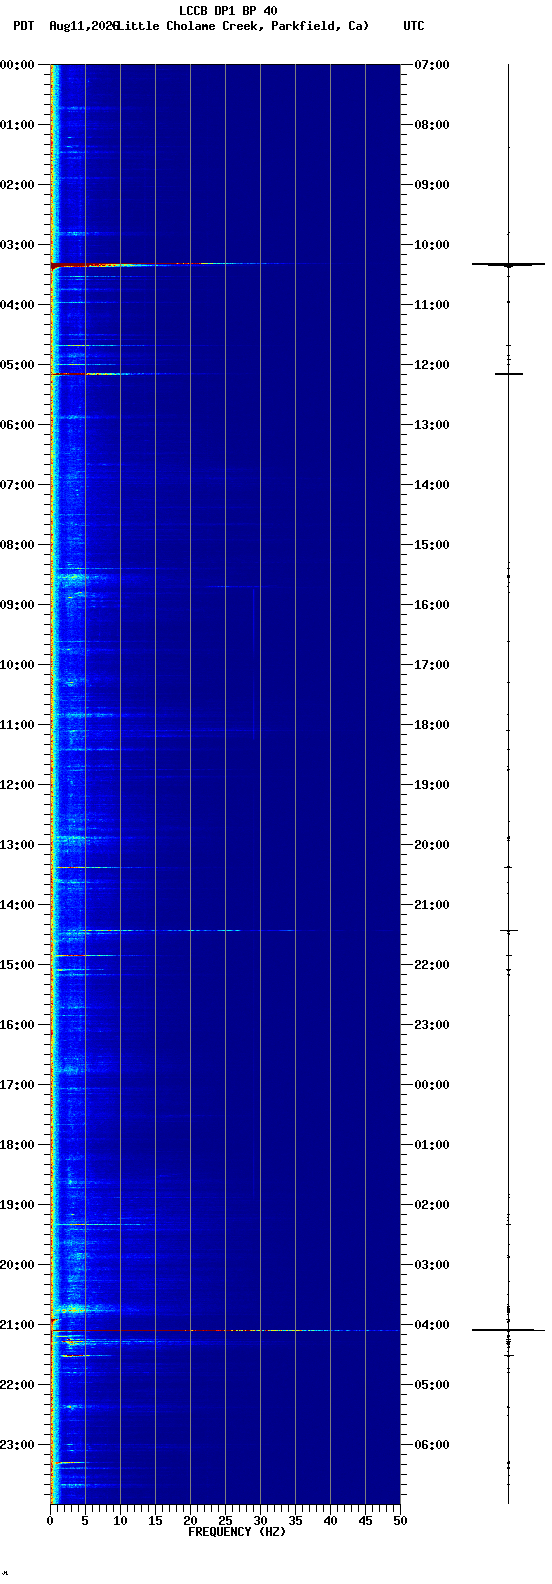The image size is (552, 1584).
Task: Pick the '11:00' label on the UTC axis
Action: [x=432, y=305]
